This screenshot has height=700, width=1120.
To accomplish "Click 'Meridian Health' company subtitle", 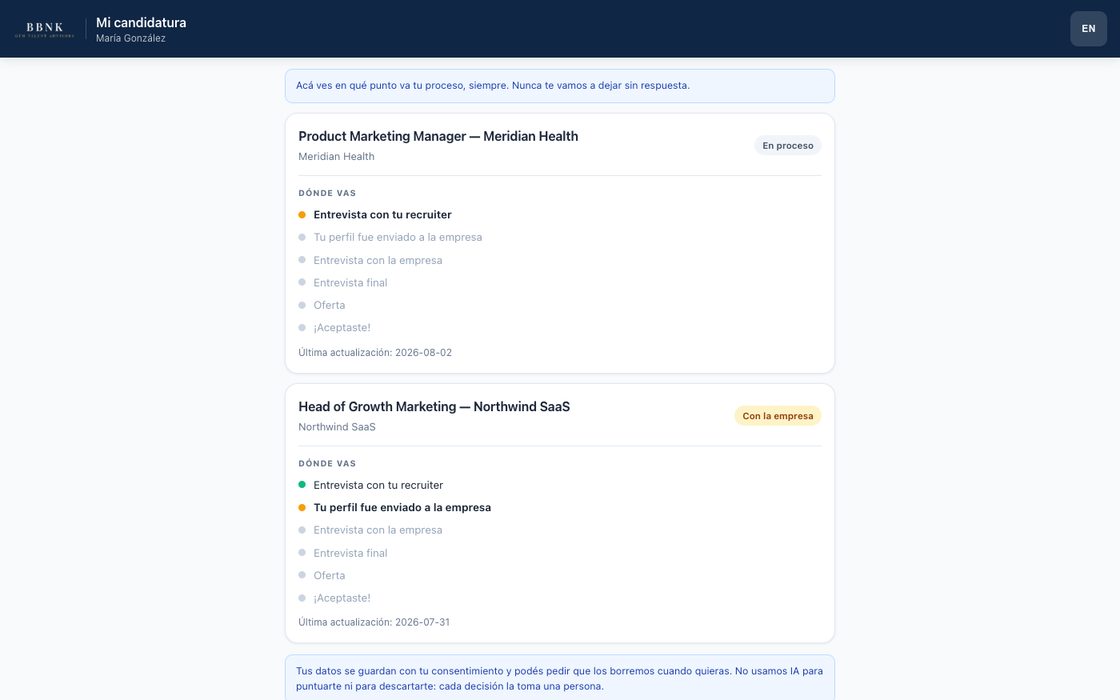I will point(336,156).
